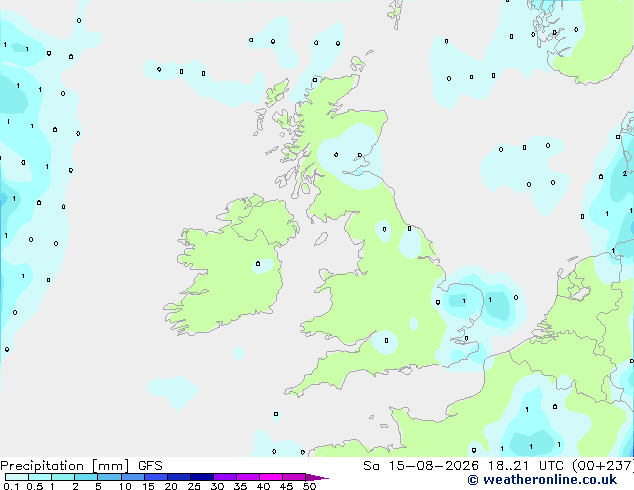Viewport: 634px width, 490px height.
Task: Click the 25–30 mm dark navy legend swatch
Action: coord(202,477)
